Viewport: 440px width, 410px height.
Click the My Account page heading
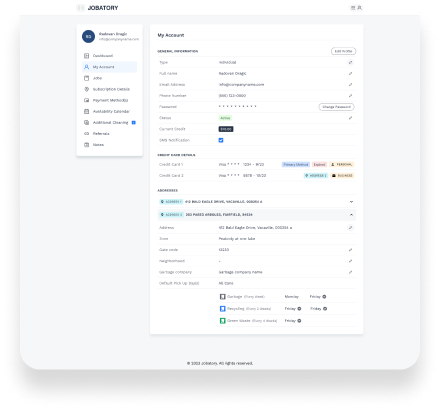(x=171, y=35)
